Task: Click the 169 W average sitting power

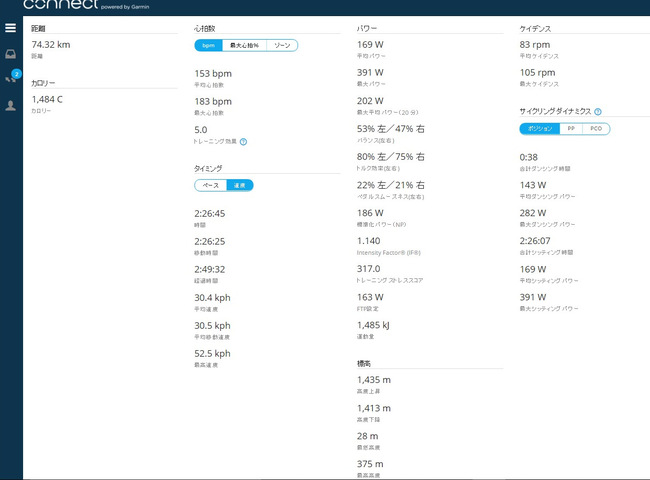Action: (533, 269)
